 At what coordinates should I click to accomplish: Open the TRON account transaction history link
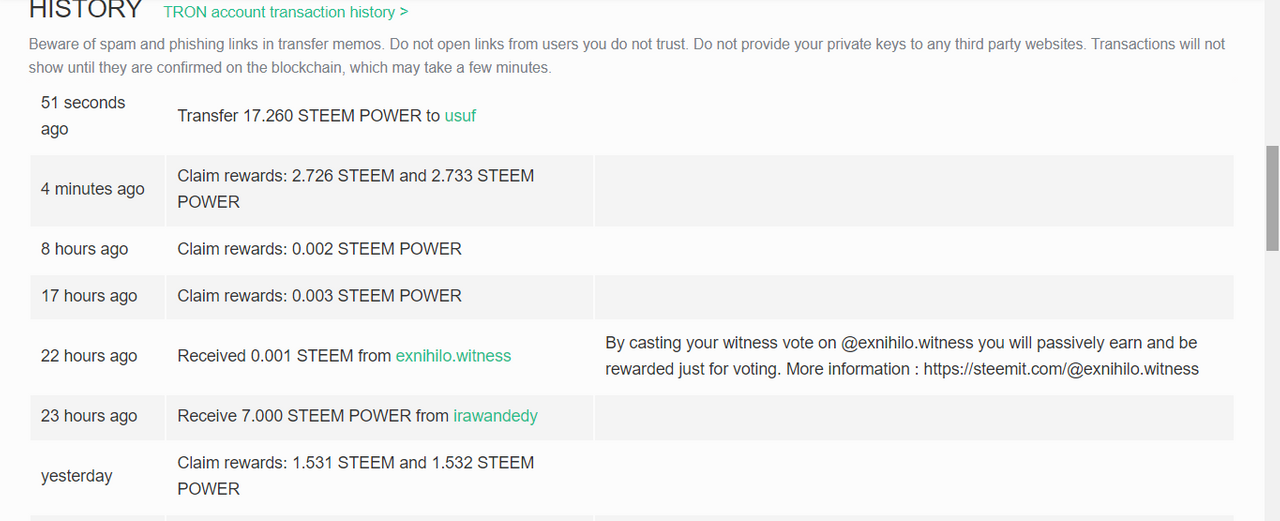coord(285,12)
